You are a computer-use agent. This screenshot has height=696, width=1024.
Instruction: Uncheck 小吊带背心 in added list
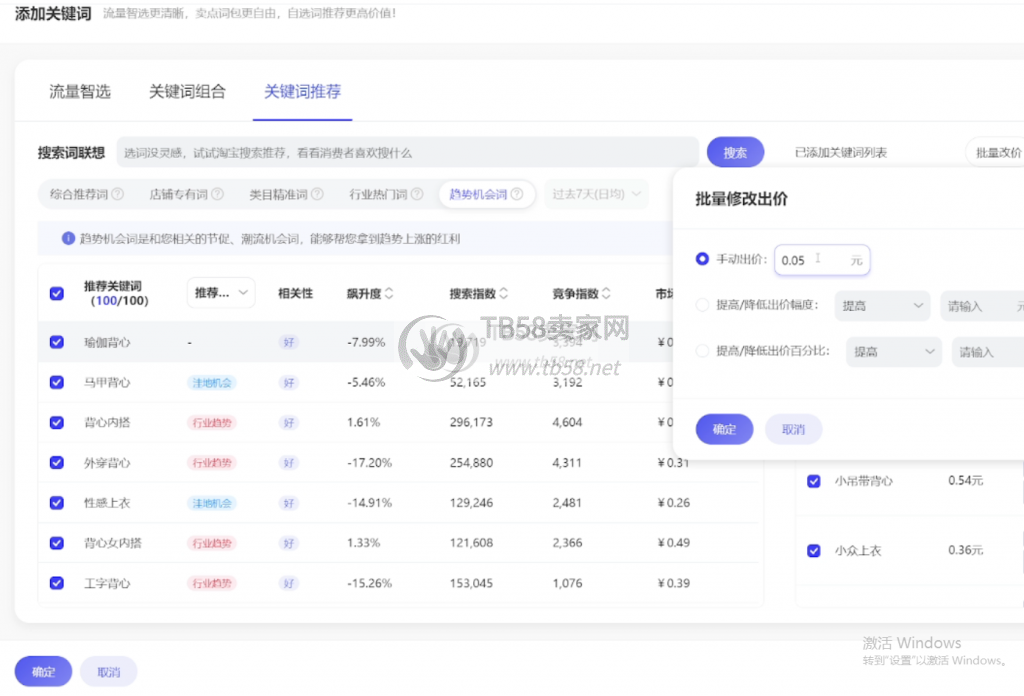coord(814,481)
